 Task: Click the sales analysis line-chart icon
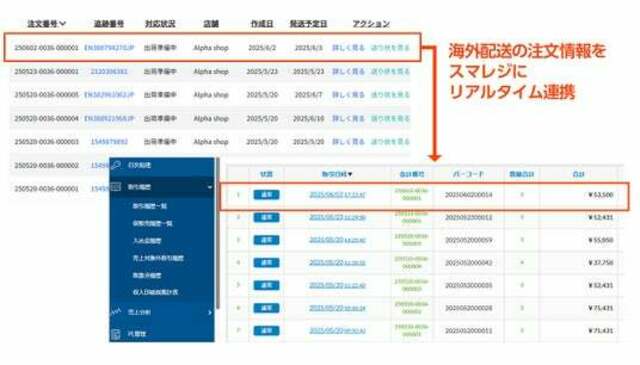116,312
